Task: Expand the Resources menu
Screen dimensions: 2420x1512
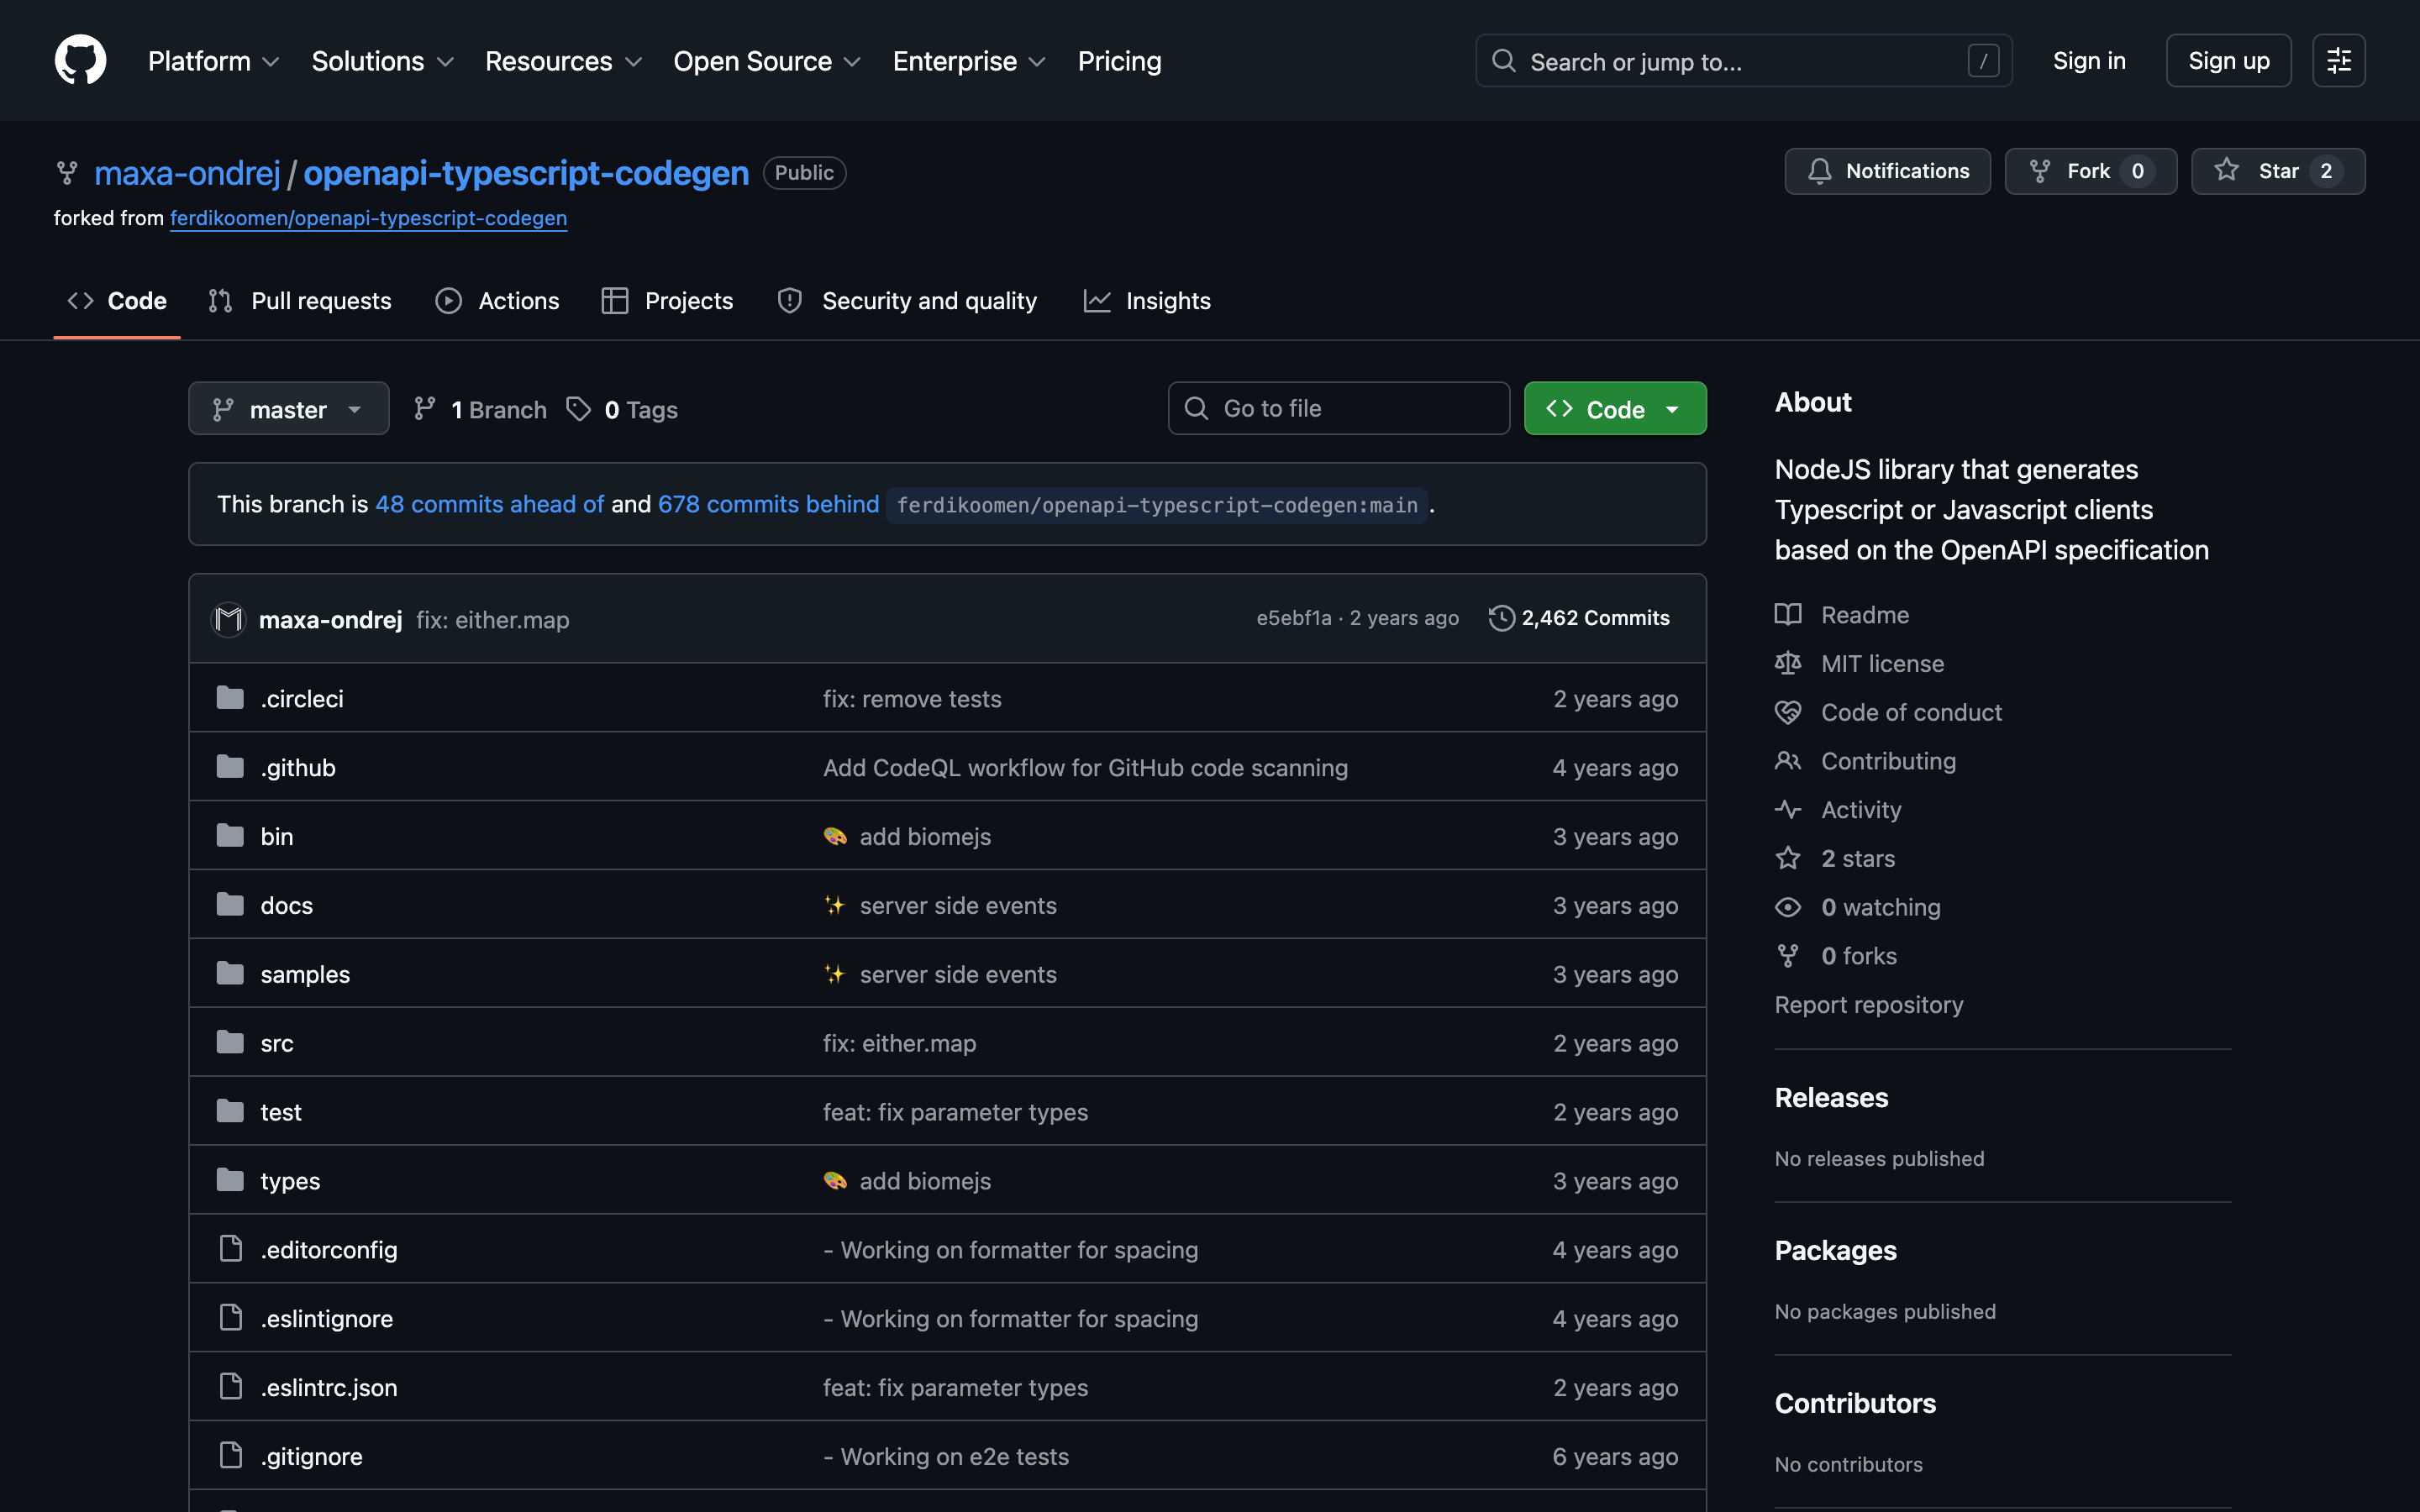Action: pos(564,61)
